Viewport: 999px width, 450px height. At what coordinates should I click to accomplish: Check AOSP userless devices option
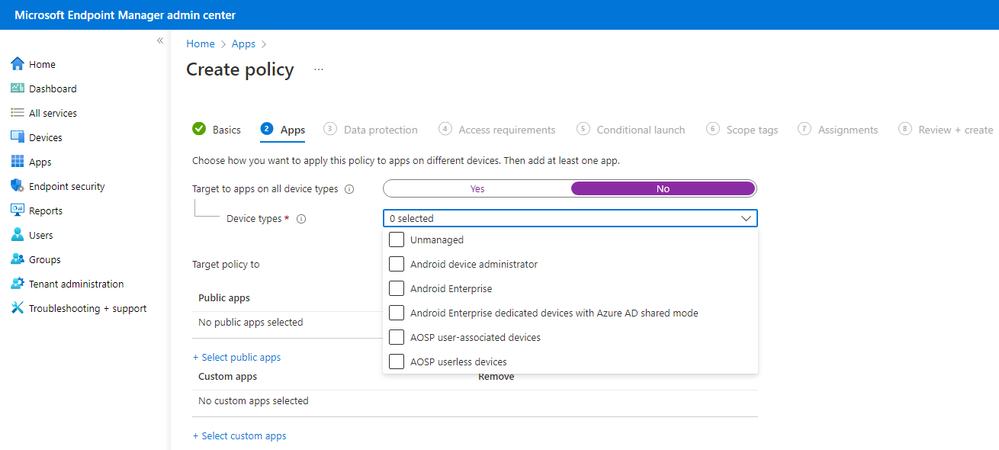click(x=396, y=361)
